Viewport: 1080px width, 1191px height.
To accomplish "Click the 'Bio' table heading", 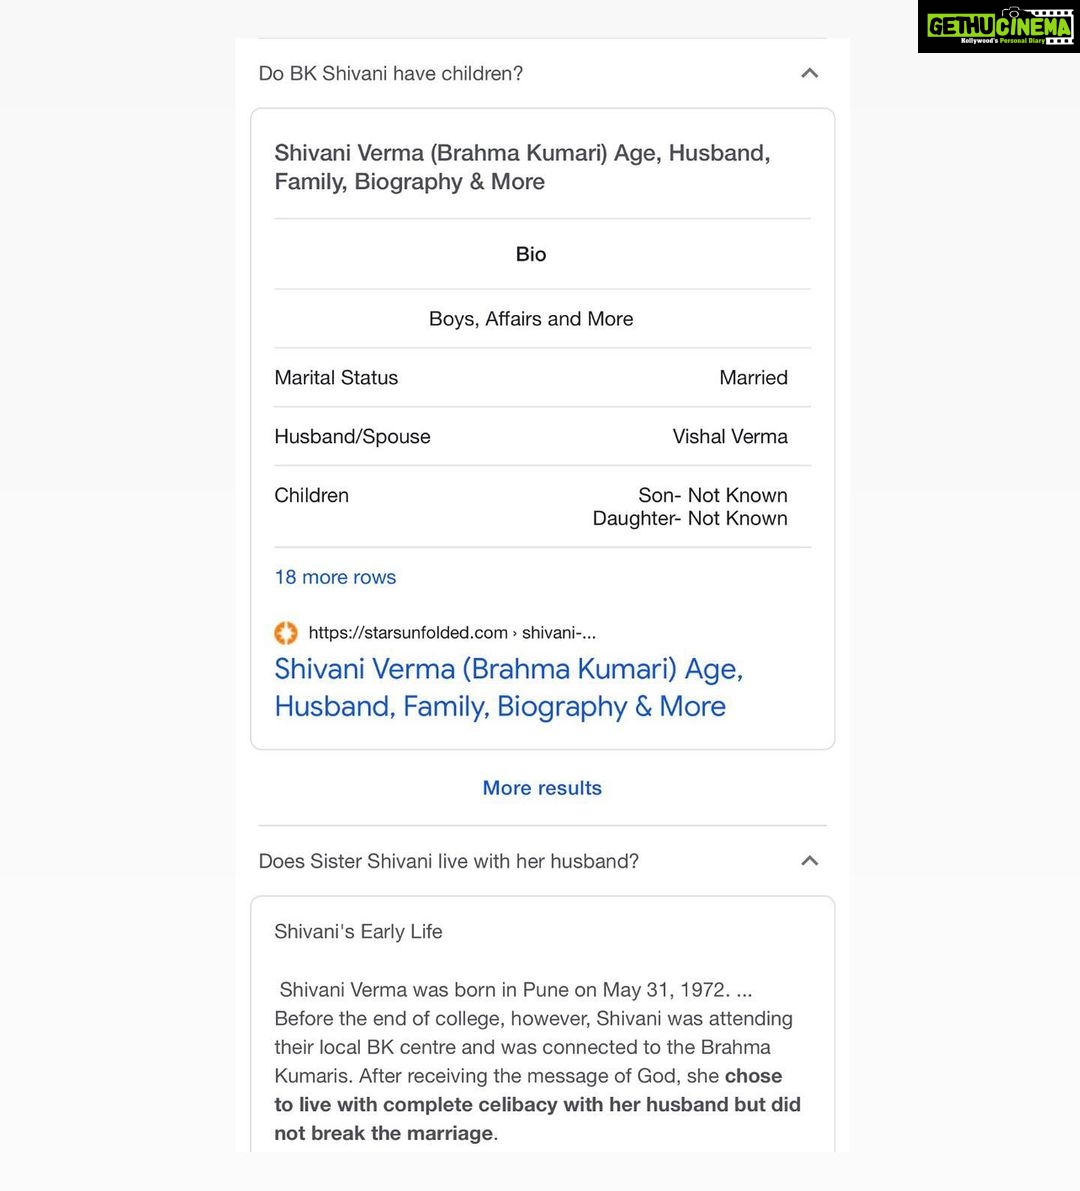I will coord(531,254).
